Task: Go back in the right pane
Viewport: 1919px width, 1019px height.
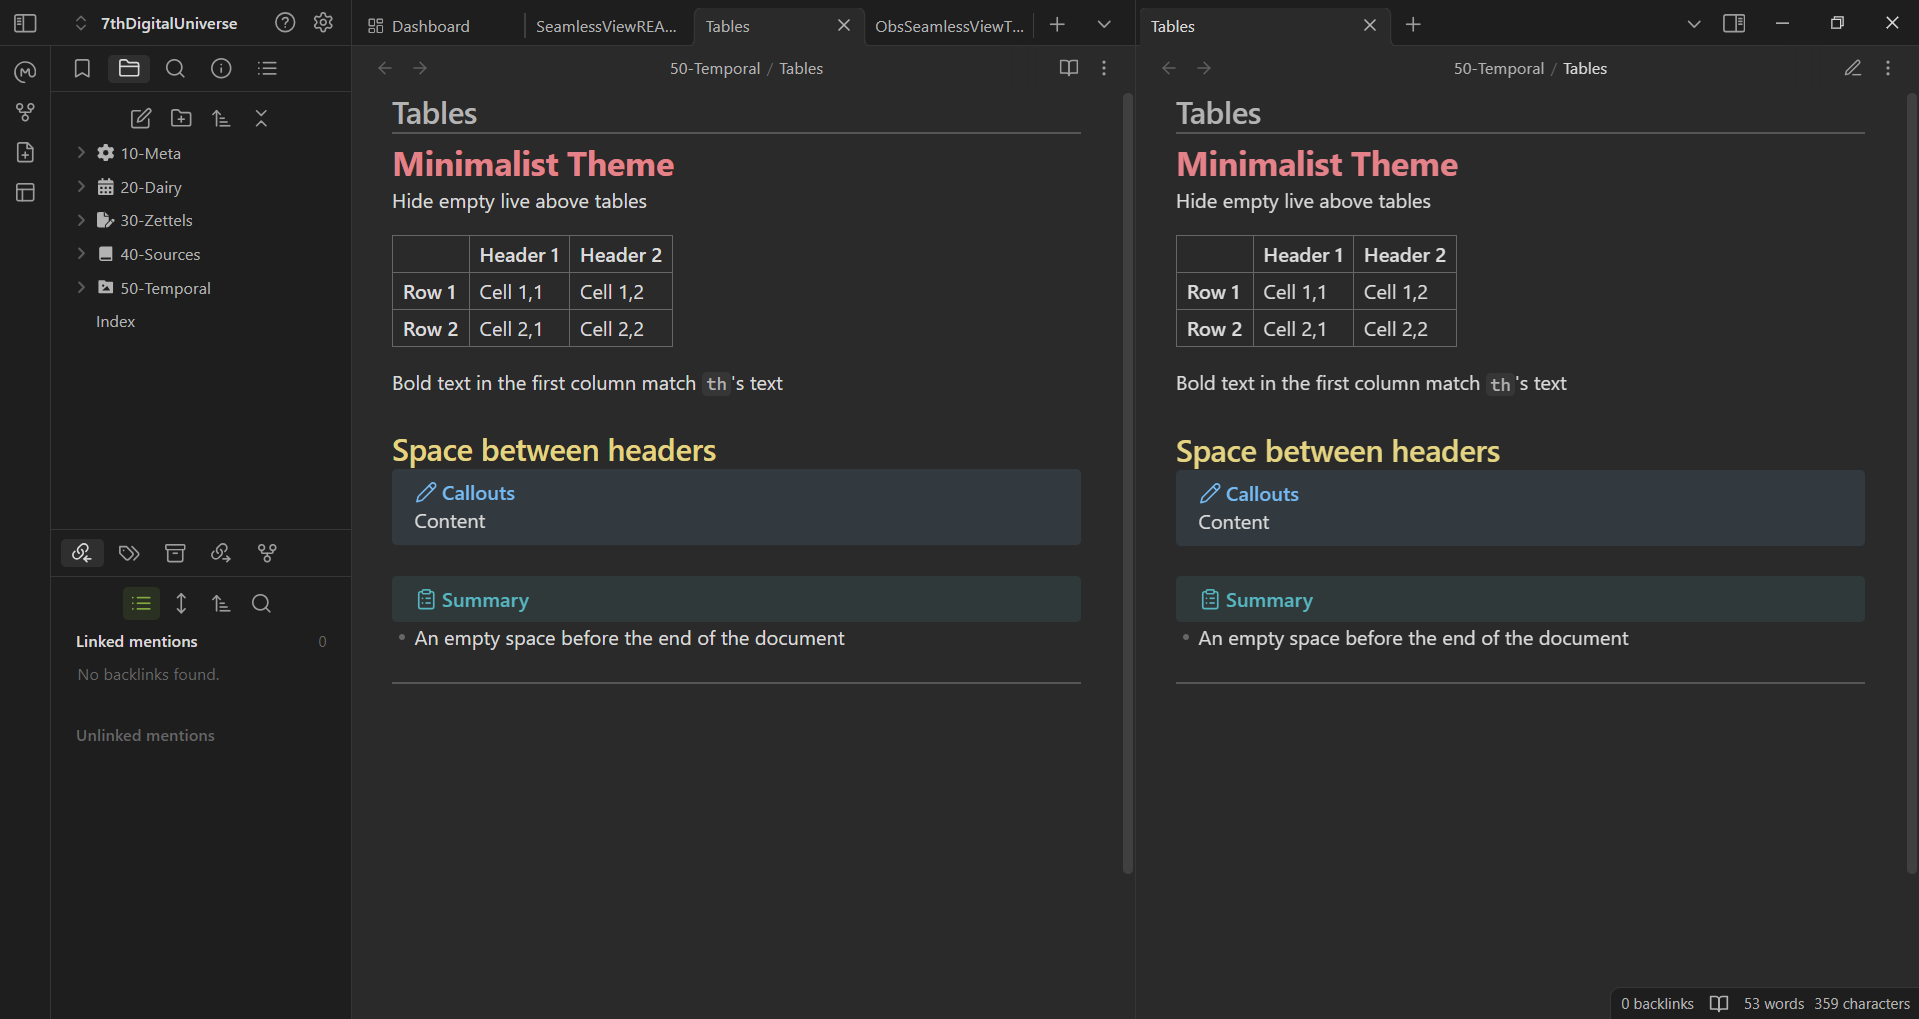Action: click(x=1169, y=68)
